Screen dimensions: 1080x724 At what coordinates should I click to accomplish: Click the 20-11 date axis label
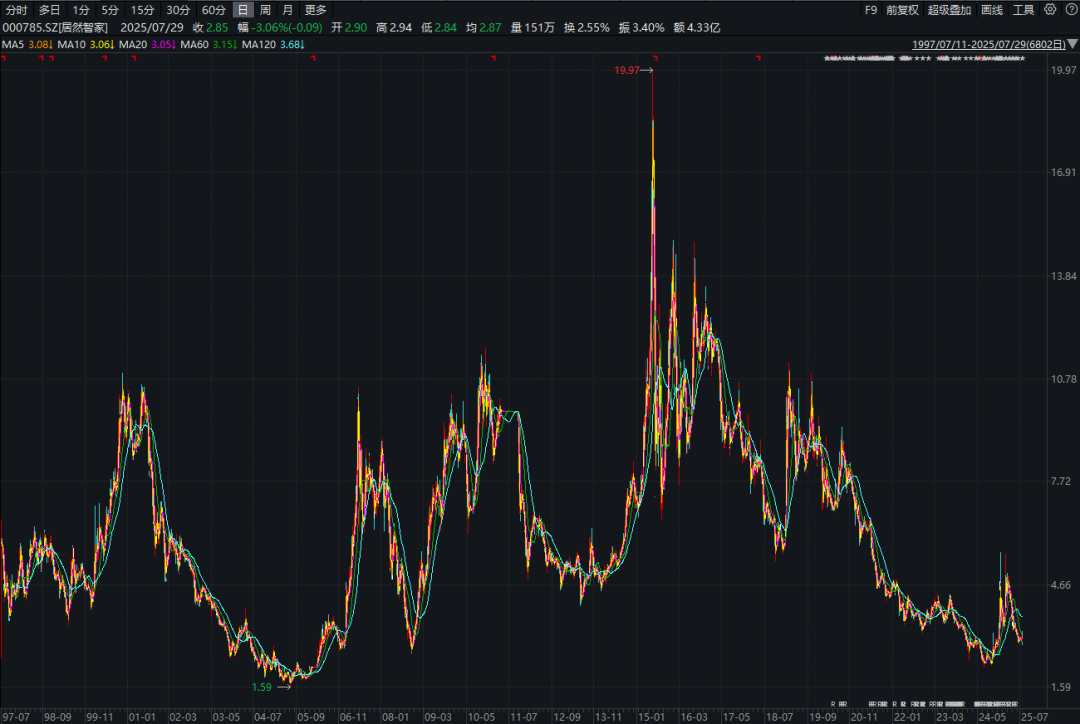pos(864,717)
